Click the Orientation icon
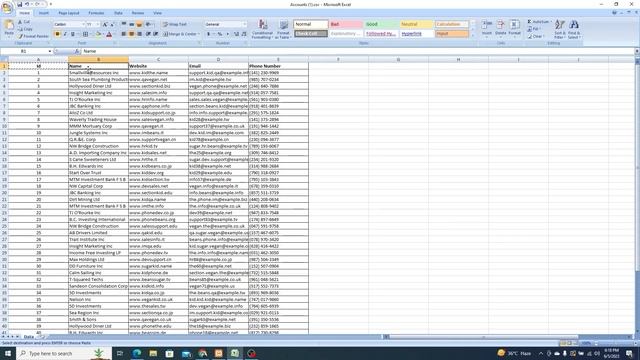The image size is (640, 360). [149, 24]
